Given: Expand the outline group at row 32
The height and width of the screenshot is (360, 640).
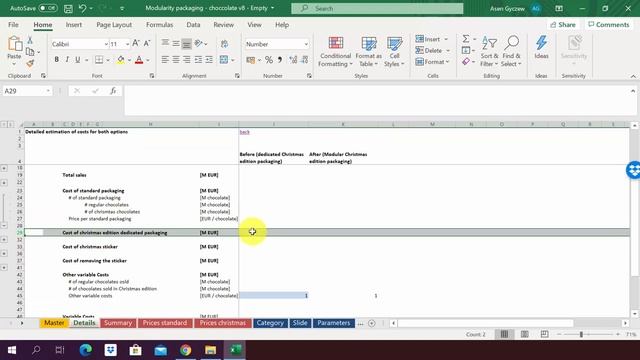Looking at the screenshot, I should 4,240.
